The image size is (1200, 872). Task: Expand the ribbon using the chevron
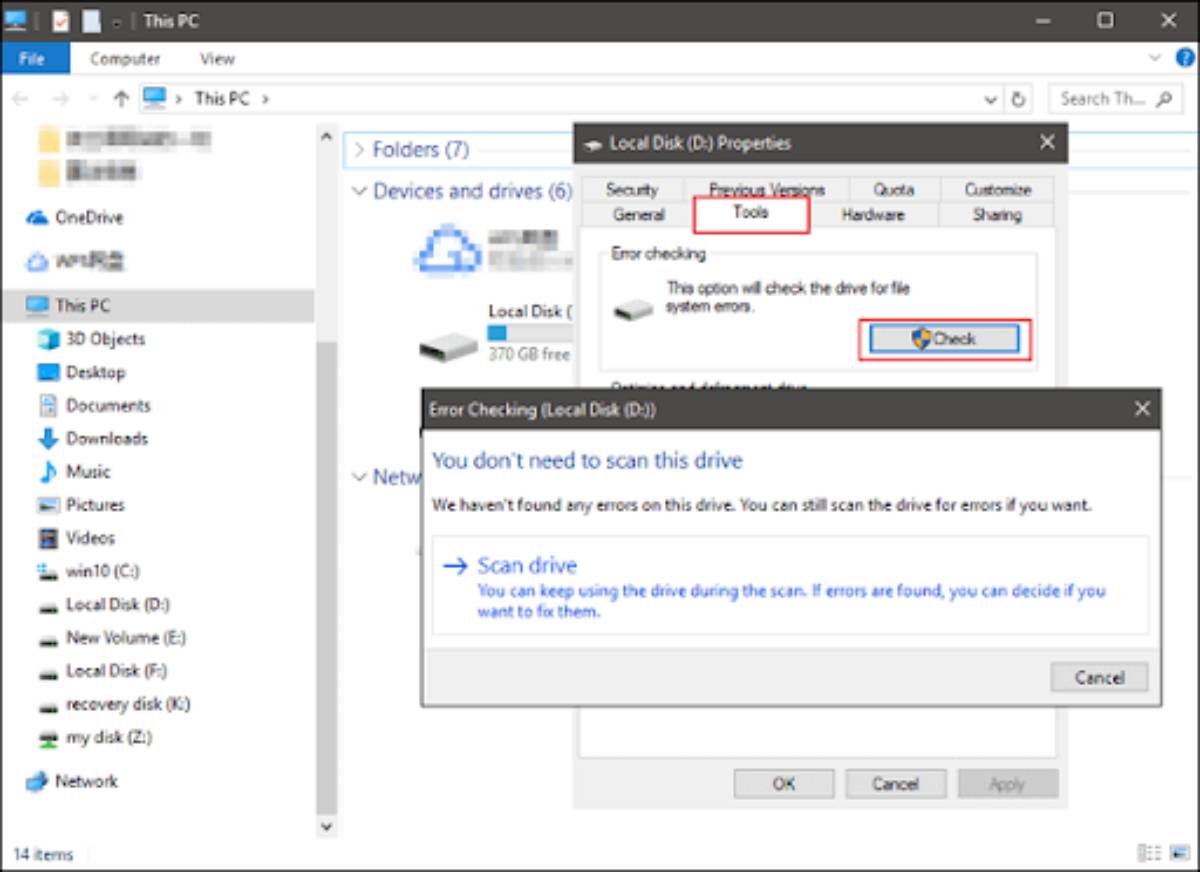tap(1156, 58)
